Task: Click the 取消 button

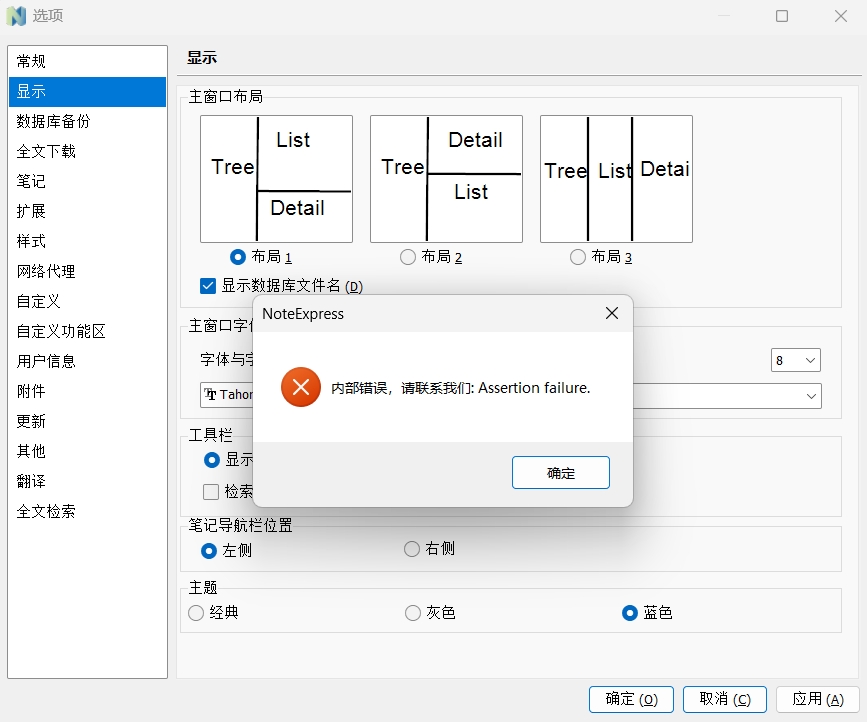Action: pos(723,699)
